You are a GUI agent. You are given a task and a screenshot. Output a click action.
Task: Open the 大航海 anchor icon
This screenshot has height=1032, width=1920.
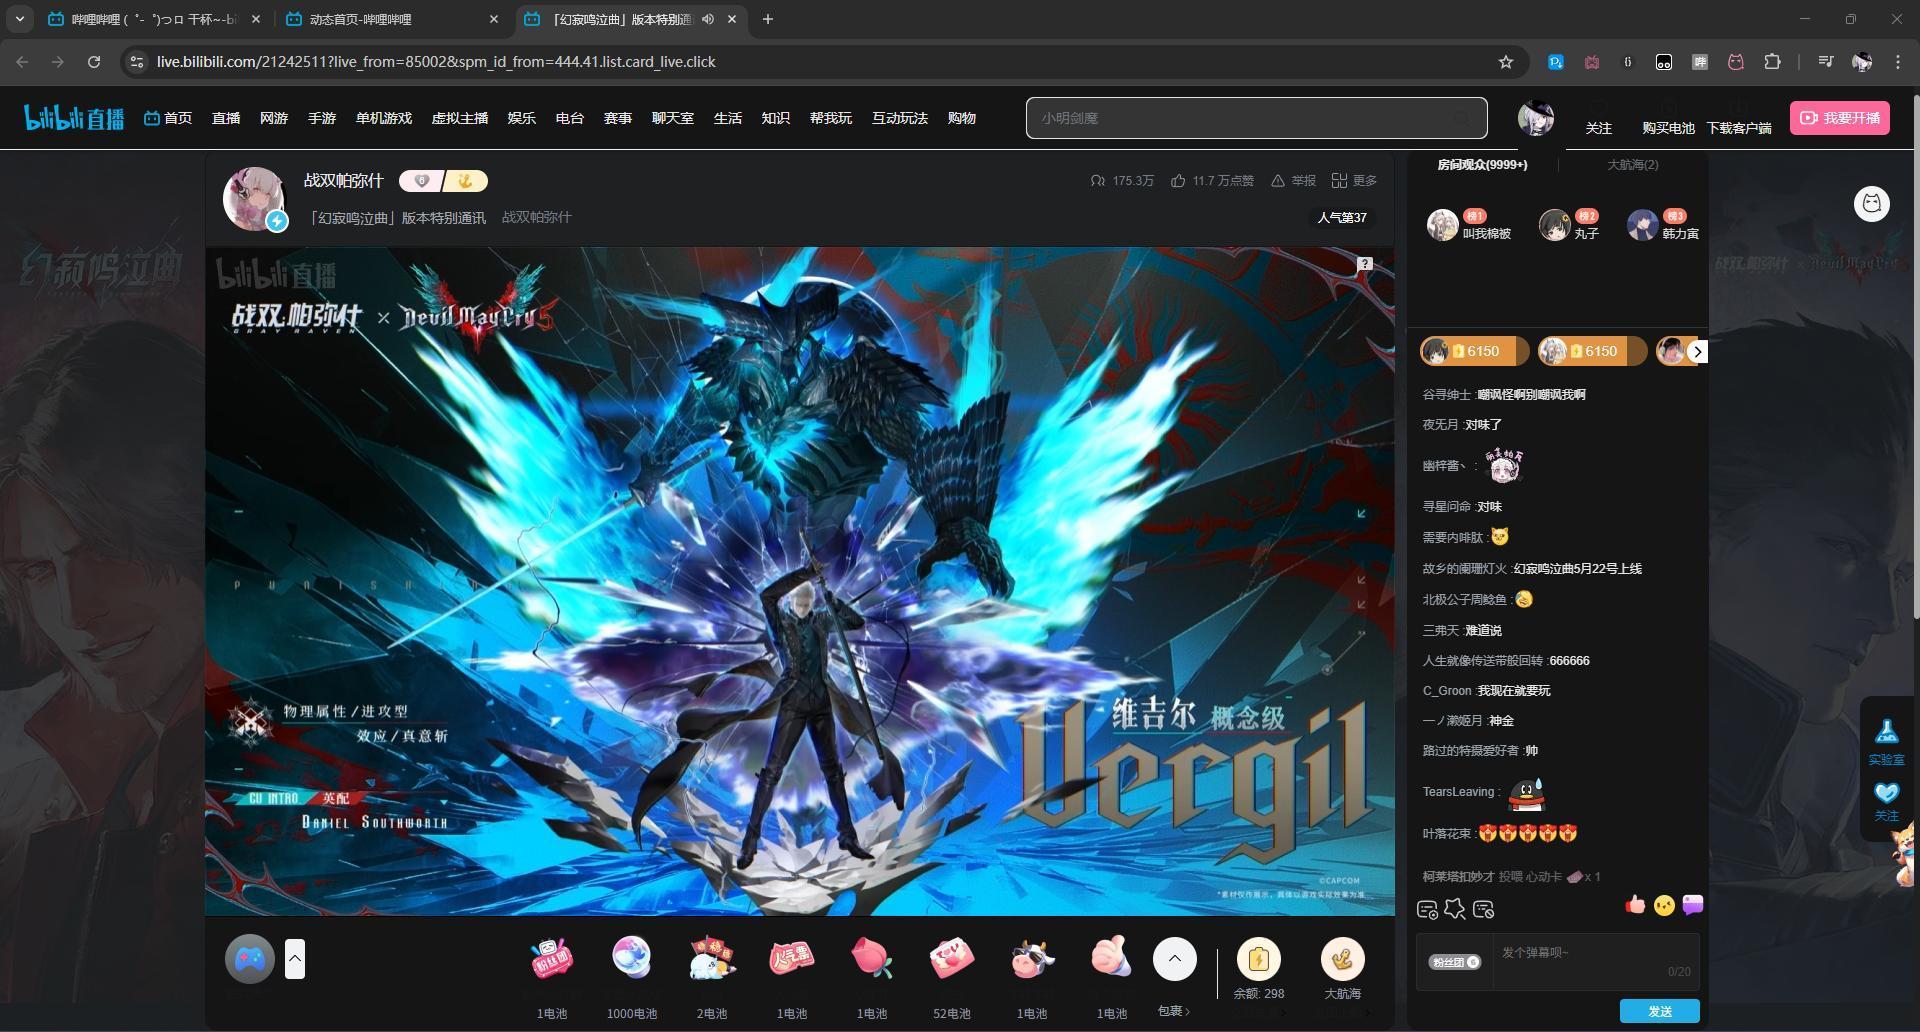pyautogui.click(x=1343, y=959)
